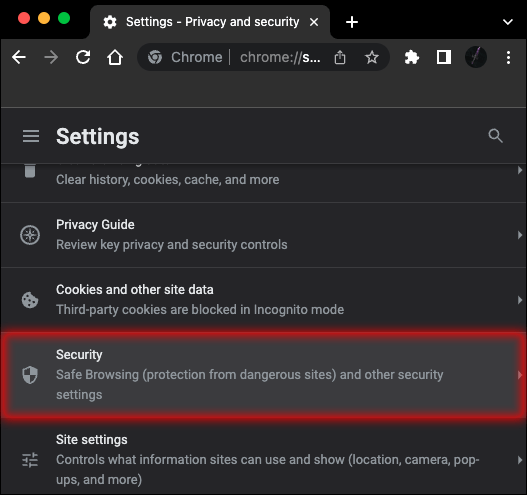
Task: Expand Cookies and other site data arrow
Action: pyautogui.click(x=520, y=300)
